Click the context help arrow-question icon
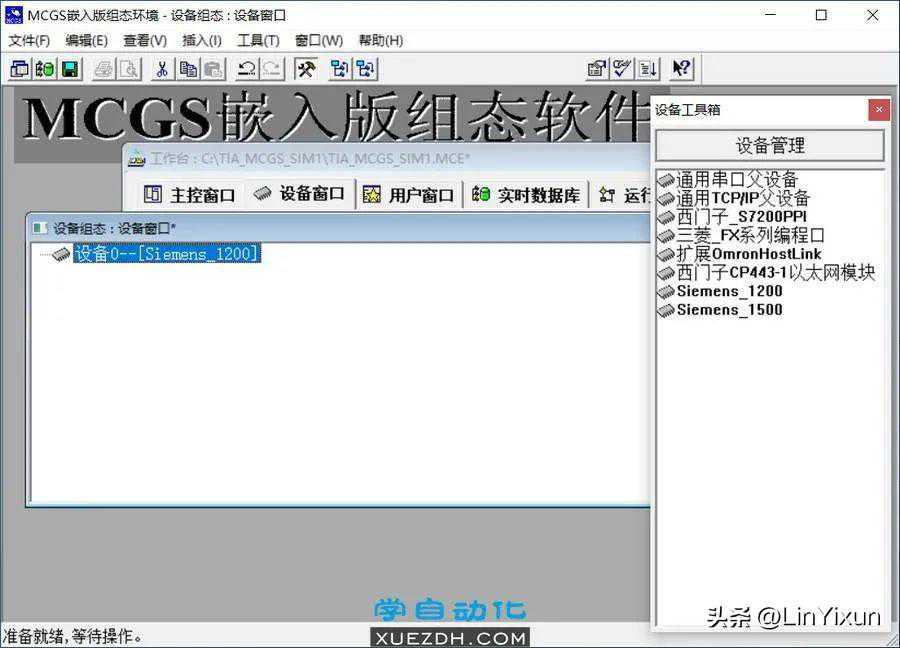The image size is (900, 648). (681, 69)
